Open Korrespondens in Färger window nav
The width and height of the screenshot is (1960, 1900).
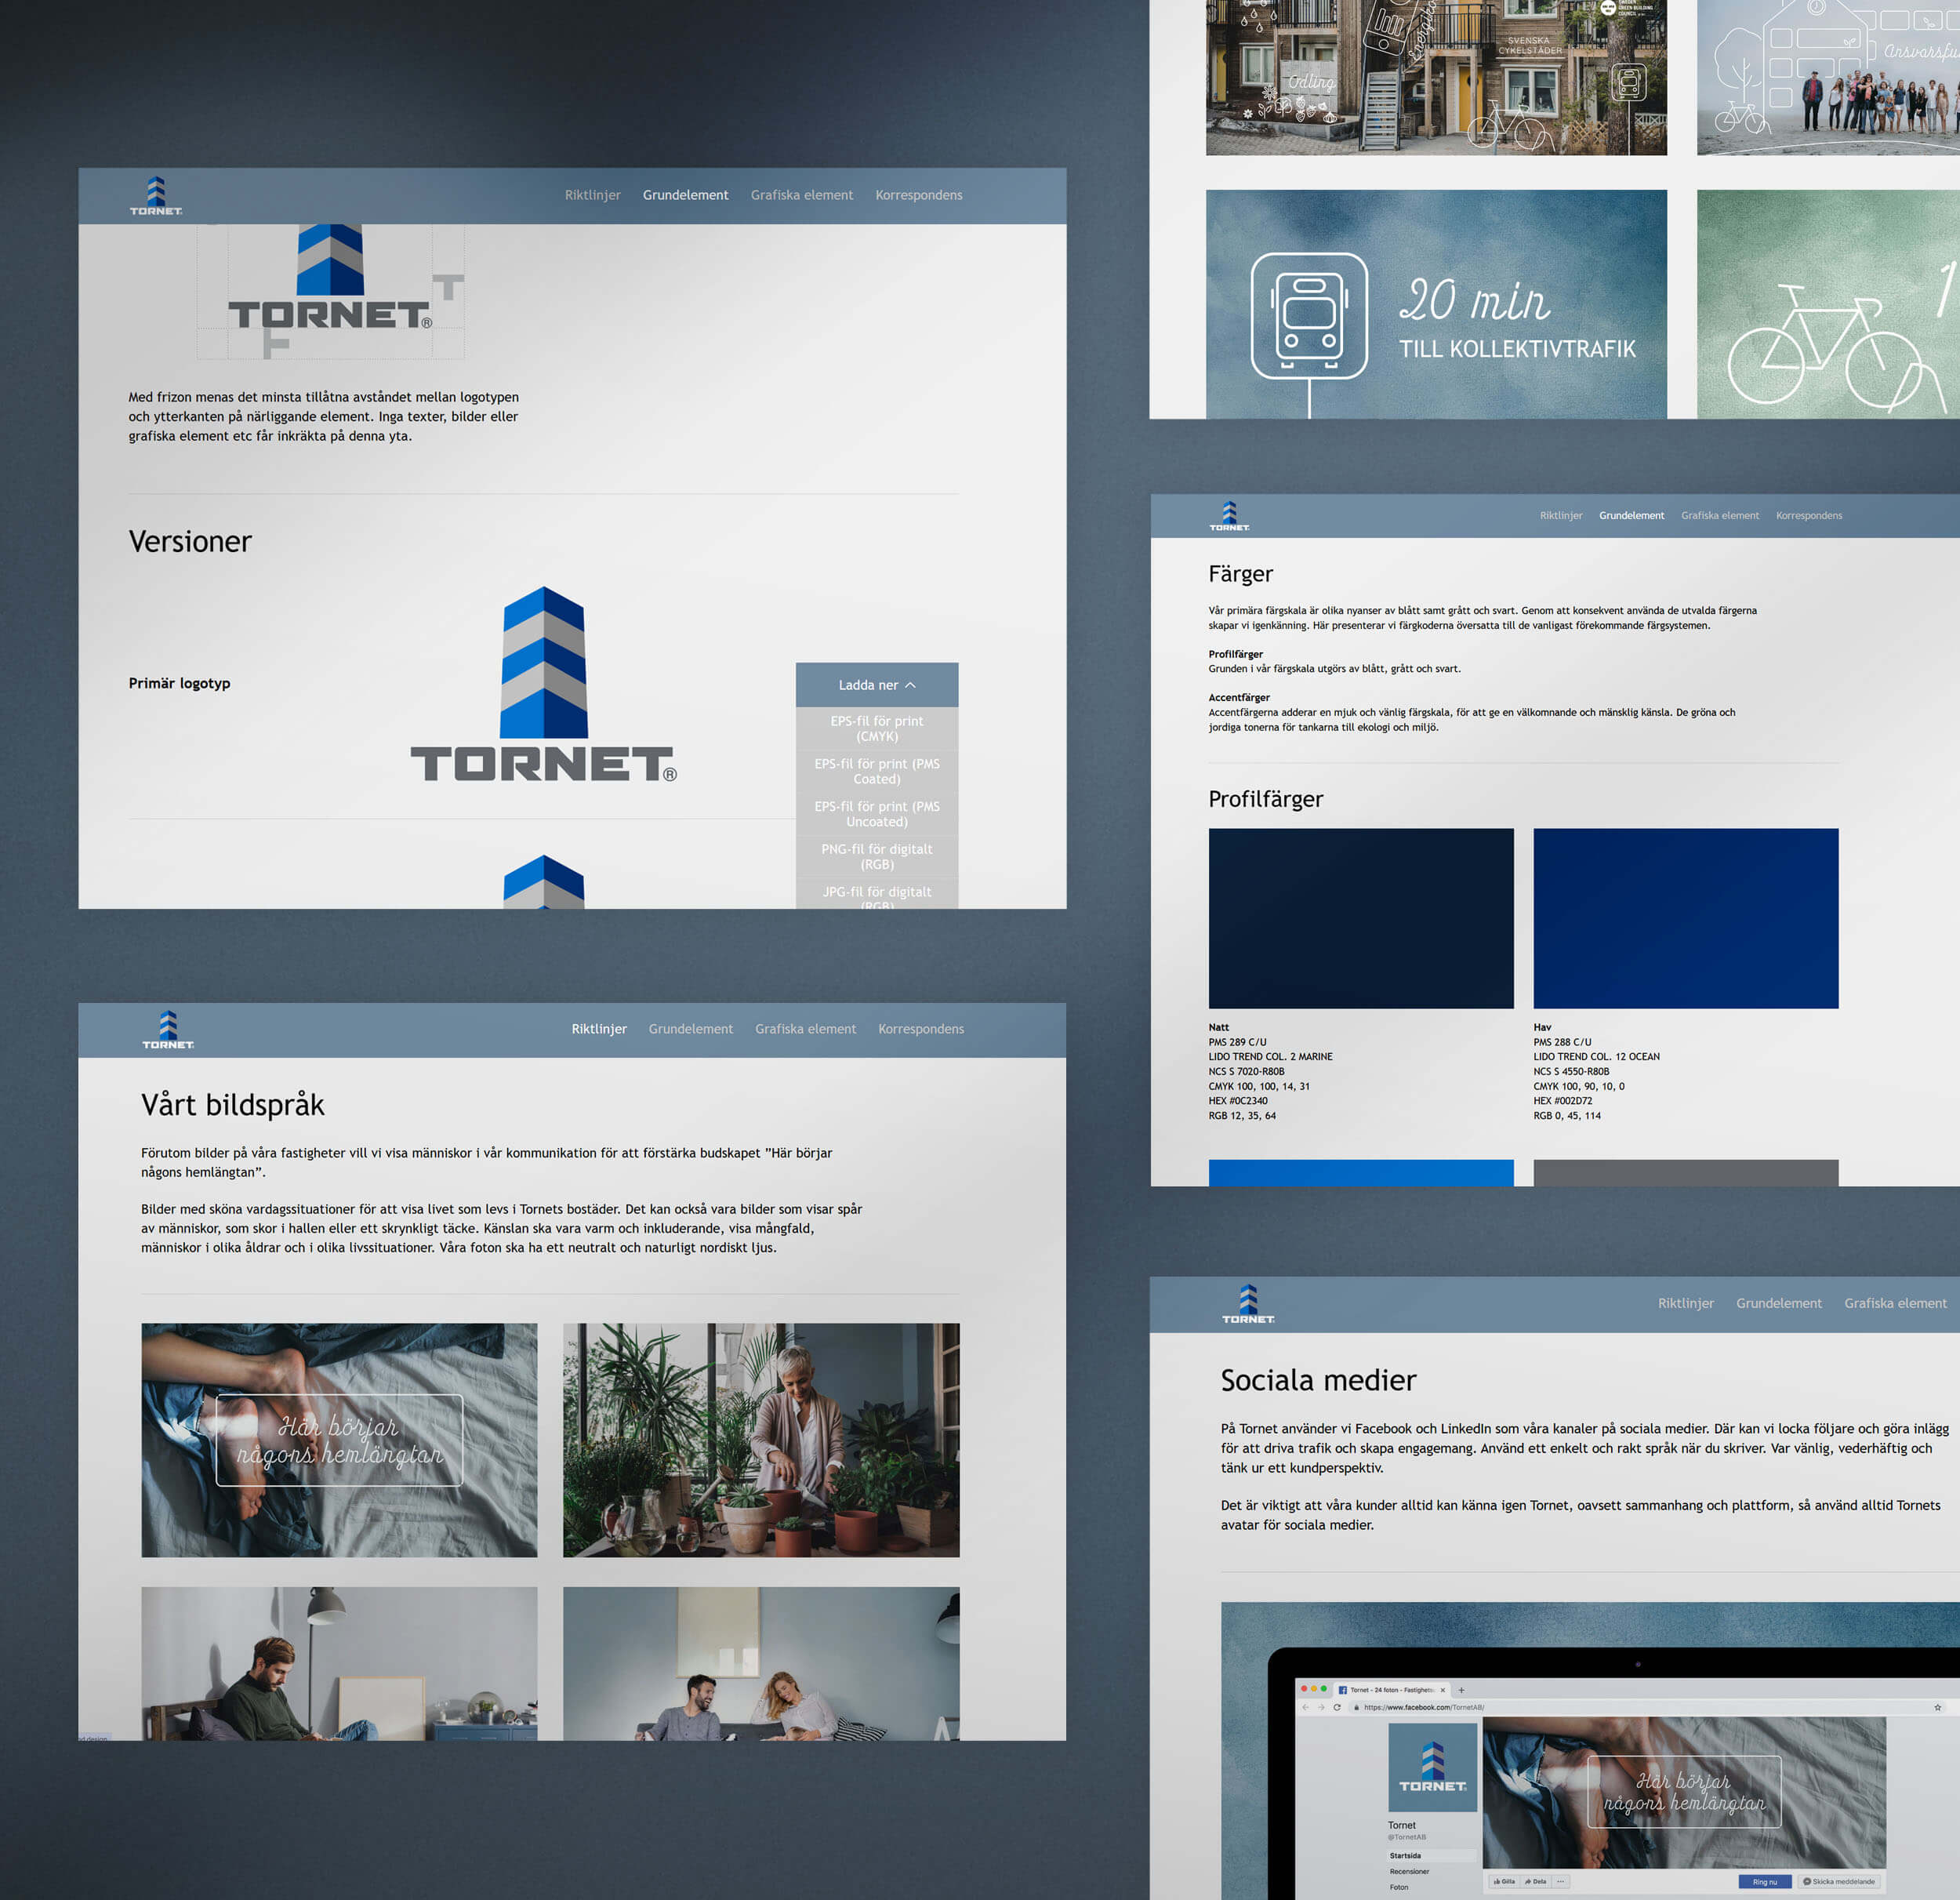tap(1809, 516)
